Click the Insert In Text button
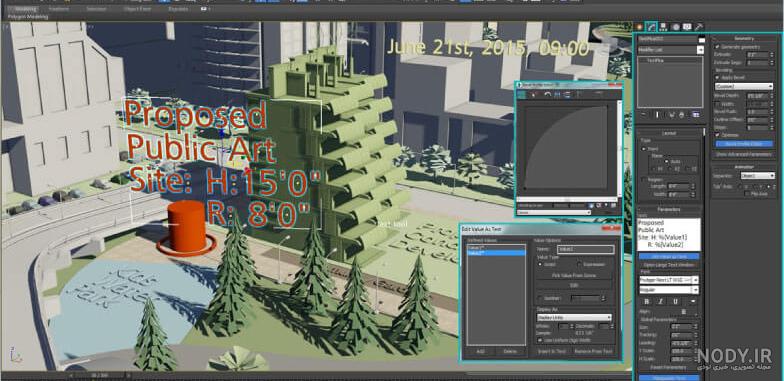The image size is (784, 381). click(552, 352)
